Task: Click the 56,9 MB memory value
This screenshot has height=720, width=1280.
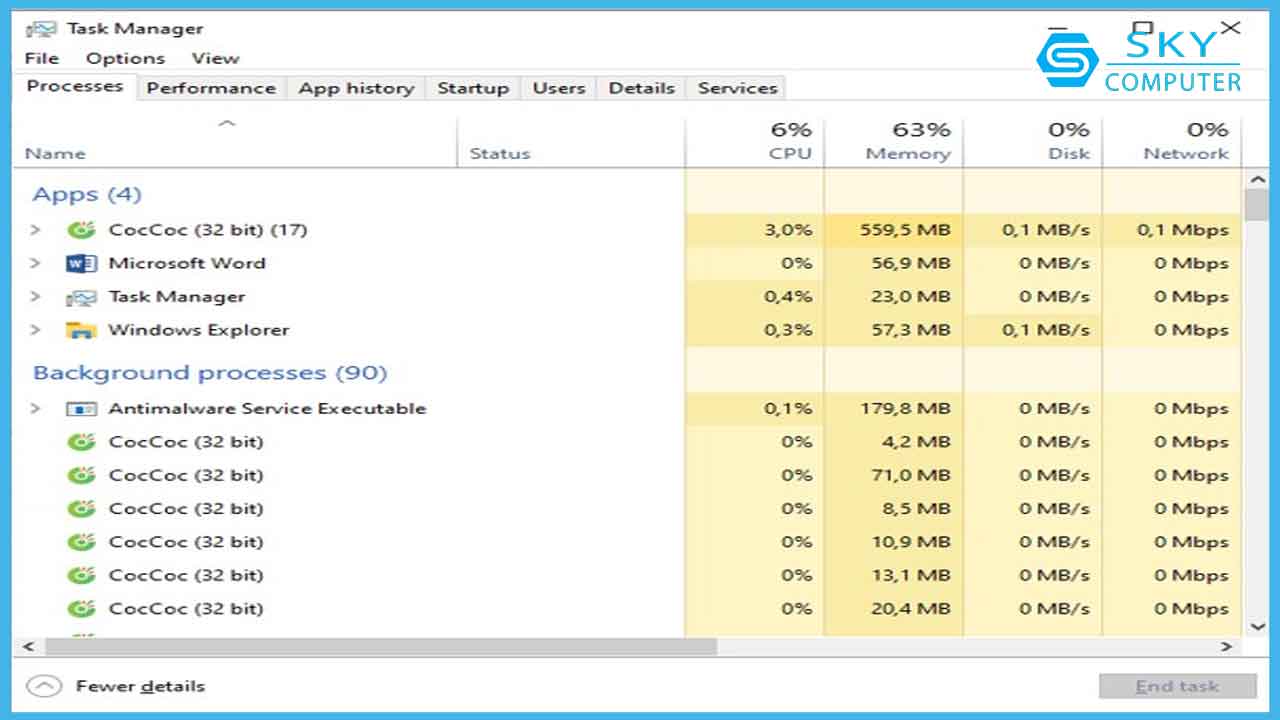Action: click(910, 264)
